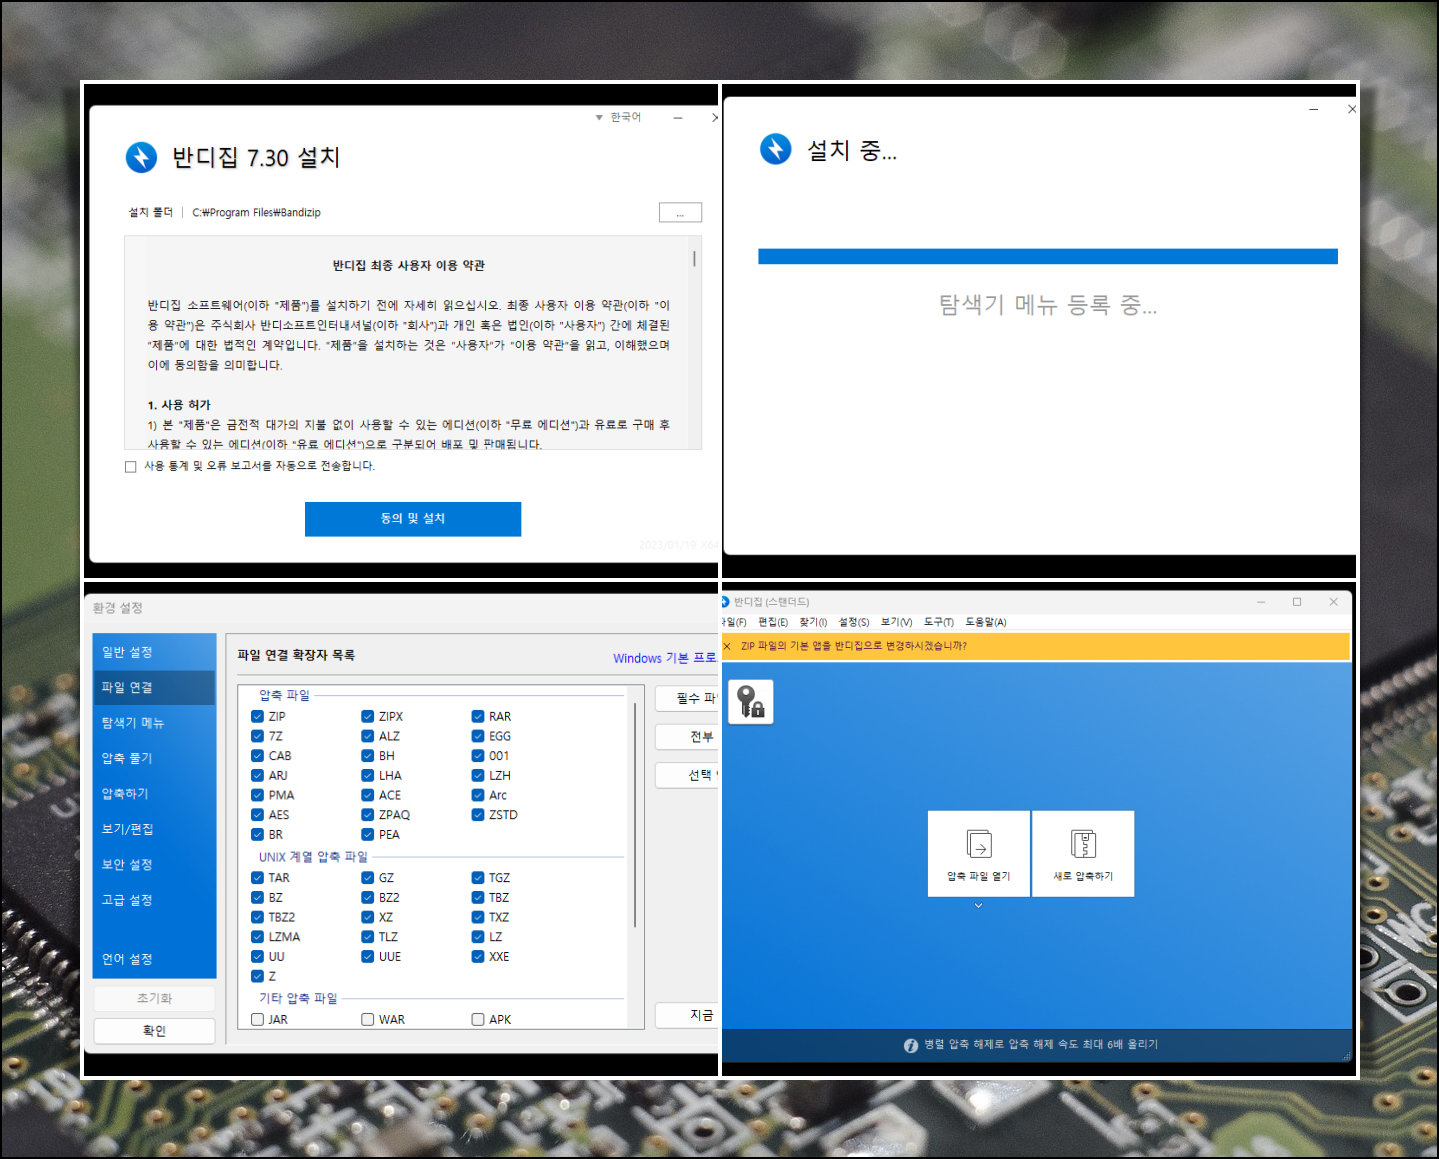The height and width of the screenshot is (1159, 1439).
Task: Dismiss the yellow ZIP default app banner
Action: pos(727,646)
